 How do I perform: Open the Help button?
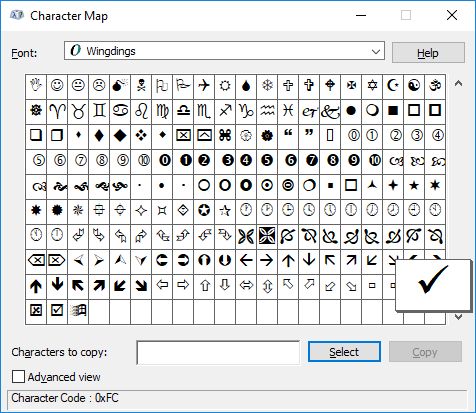pyautogui.click(x=428, y=53)
